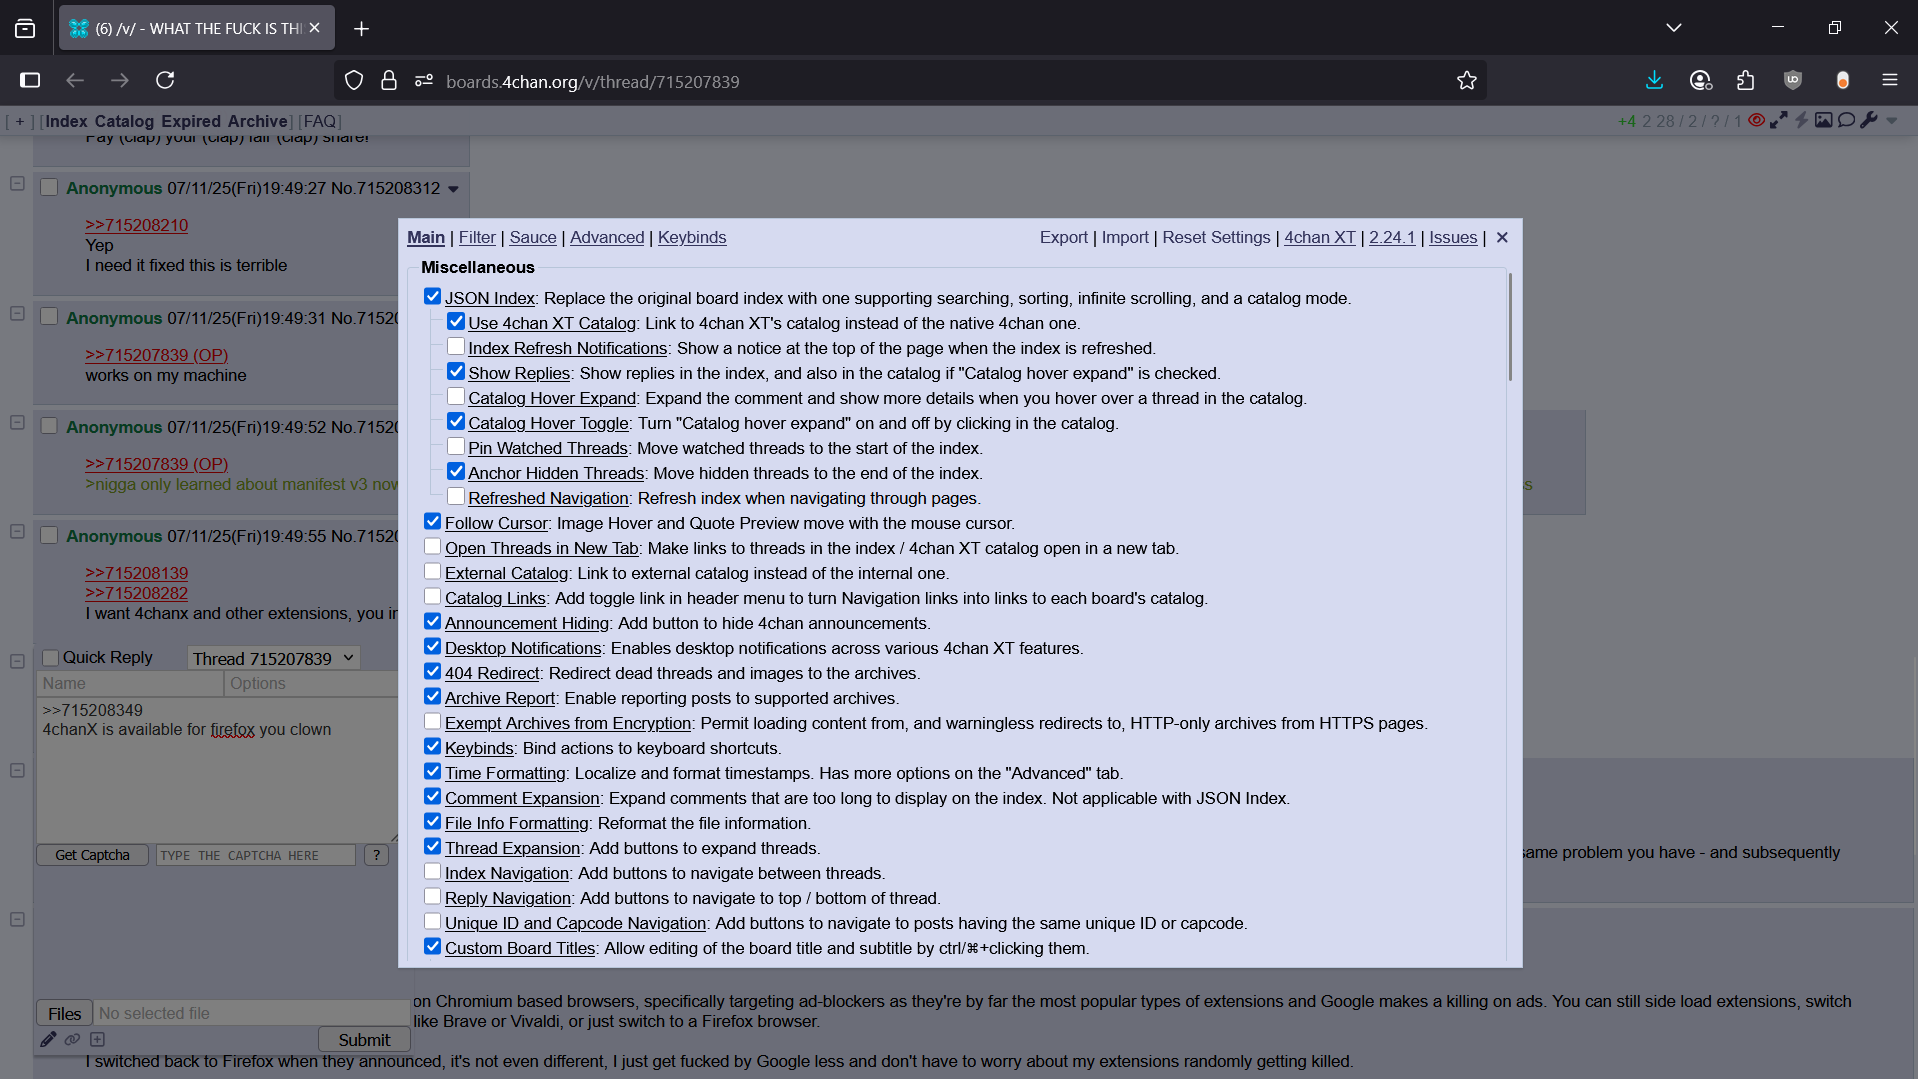1918x1079 pixels.
Task: Click Reset Settings link
Action: coord(1216,237)
